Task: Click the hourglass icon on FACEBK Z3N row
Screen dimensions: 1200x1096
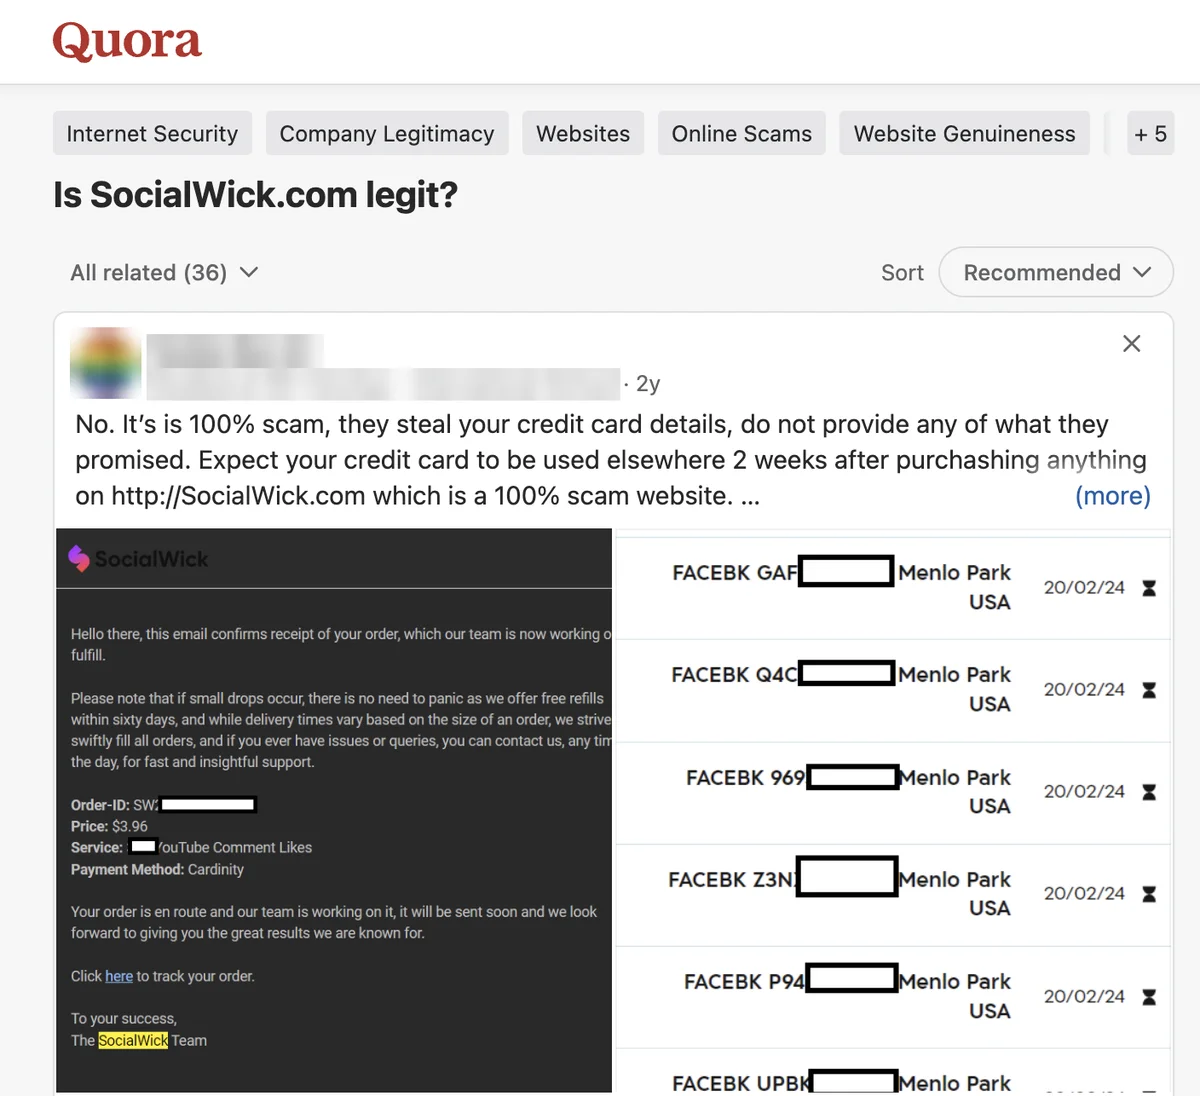Action: (x=1149, y=894)
